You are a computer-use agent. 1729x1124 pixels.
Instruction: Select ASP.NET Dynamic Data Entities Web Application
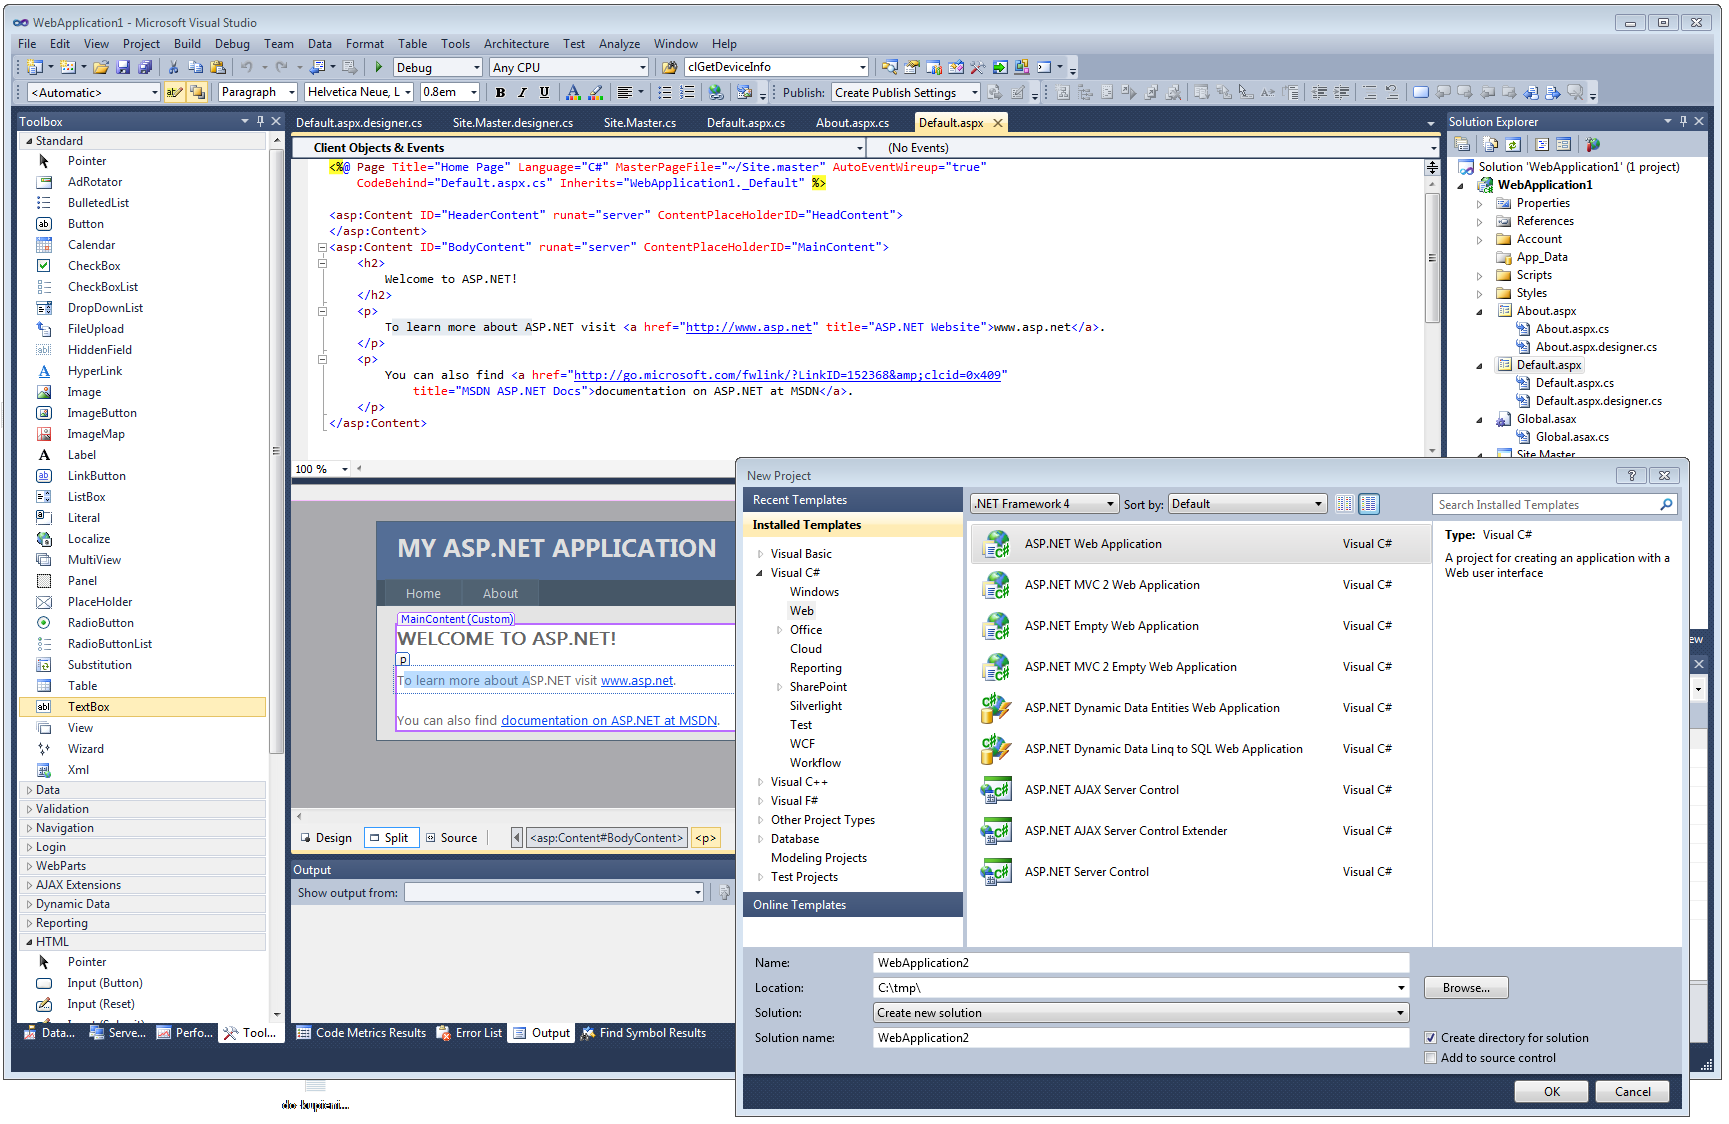(1200, 708)
